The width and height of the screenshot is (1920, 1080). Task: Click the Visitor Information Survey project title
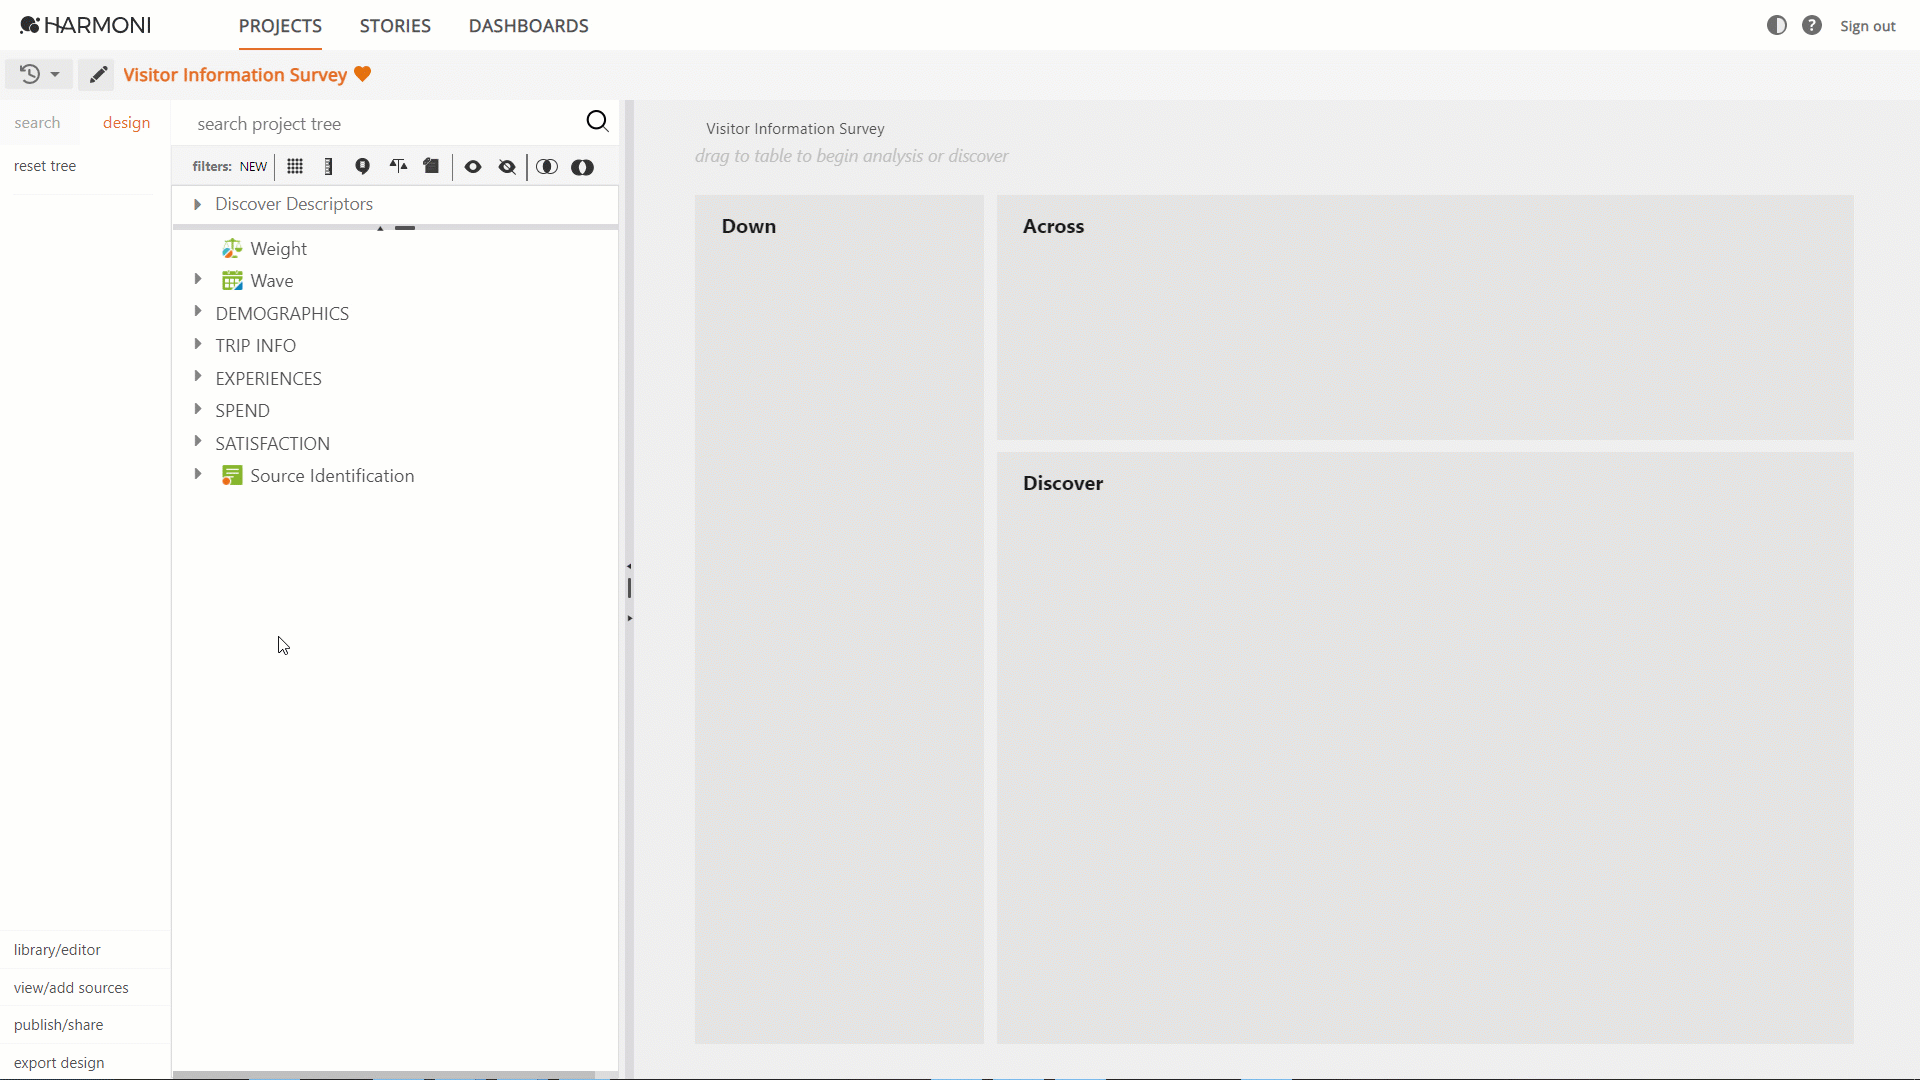pos(235,75)
